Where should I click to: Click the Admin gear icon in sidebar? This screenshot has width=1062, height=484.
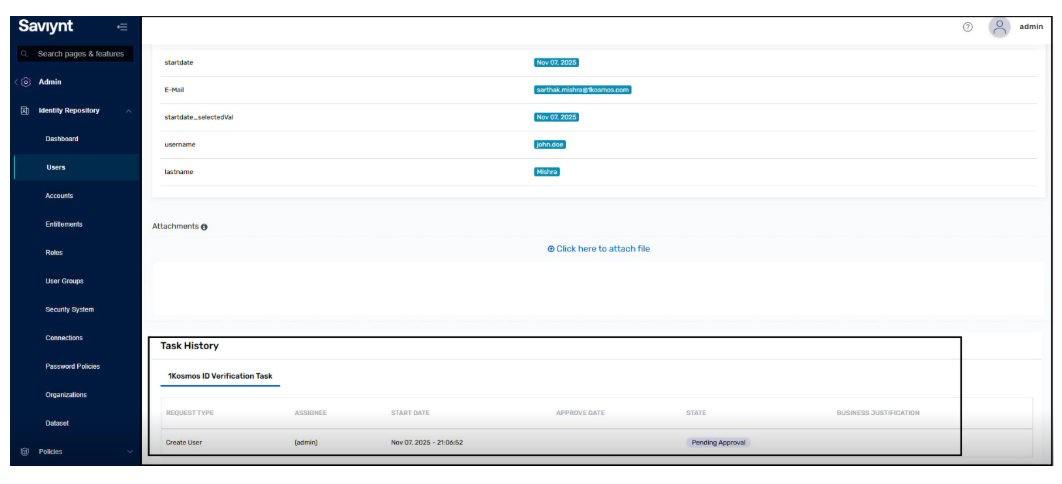point(26,82)
